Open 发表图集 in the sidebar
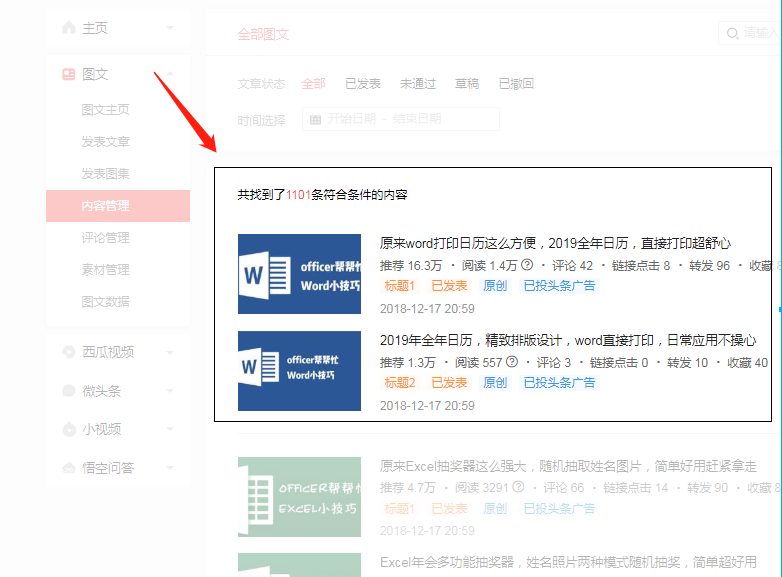782x577 pixels. [105, 174]
